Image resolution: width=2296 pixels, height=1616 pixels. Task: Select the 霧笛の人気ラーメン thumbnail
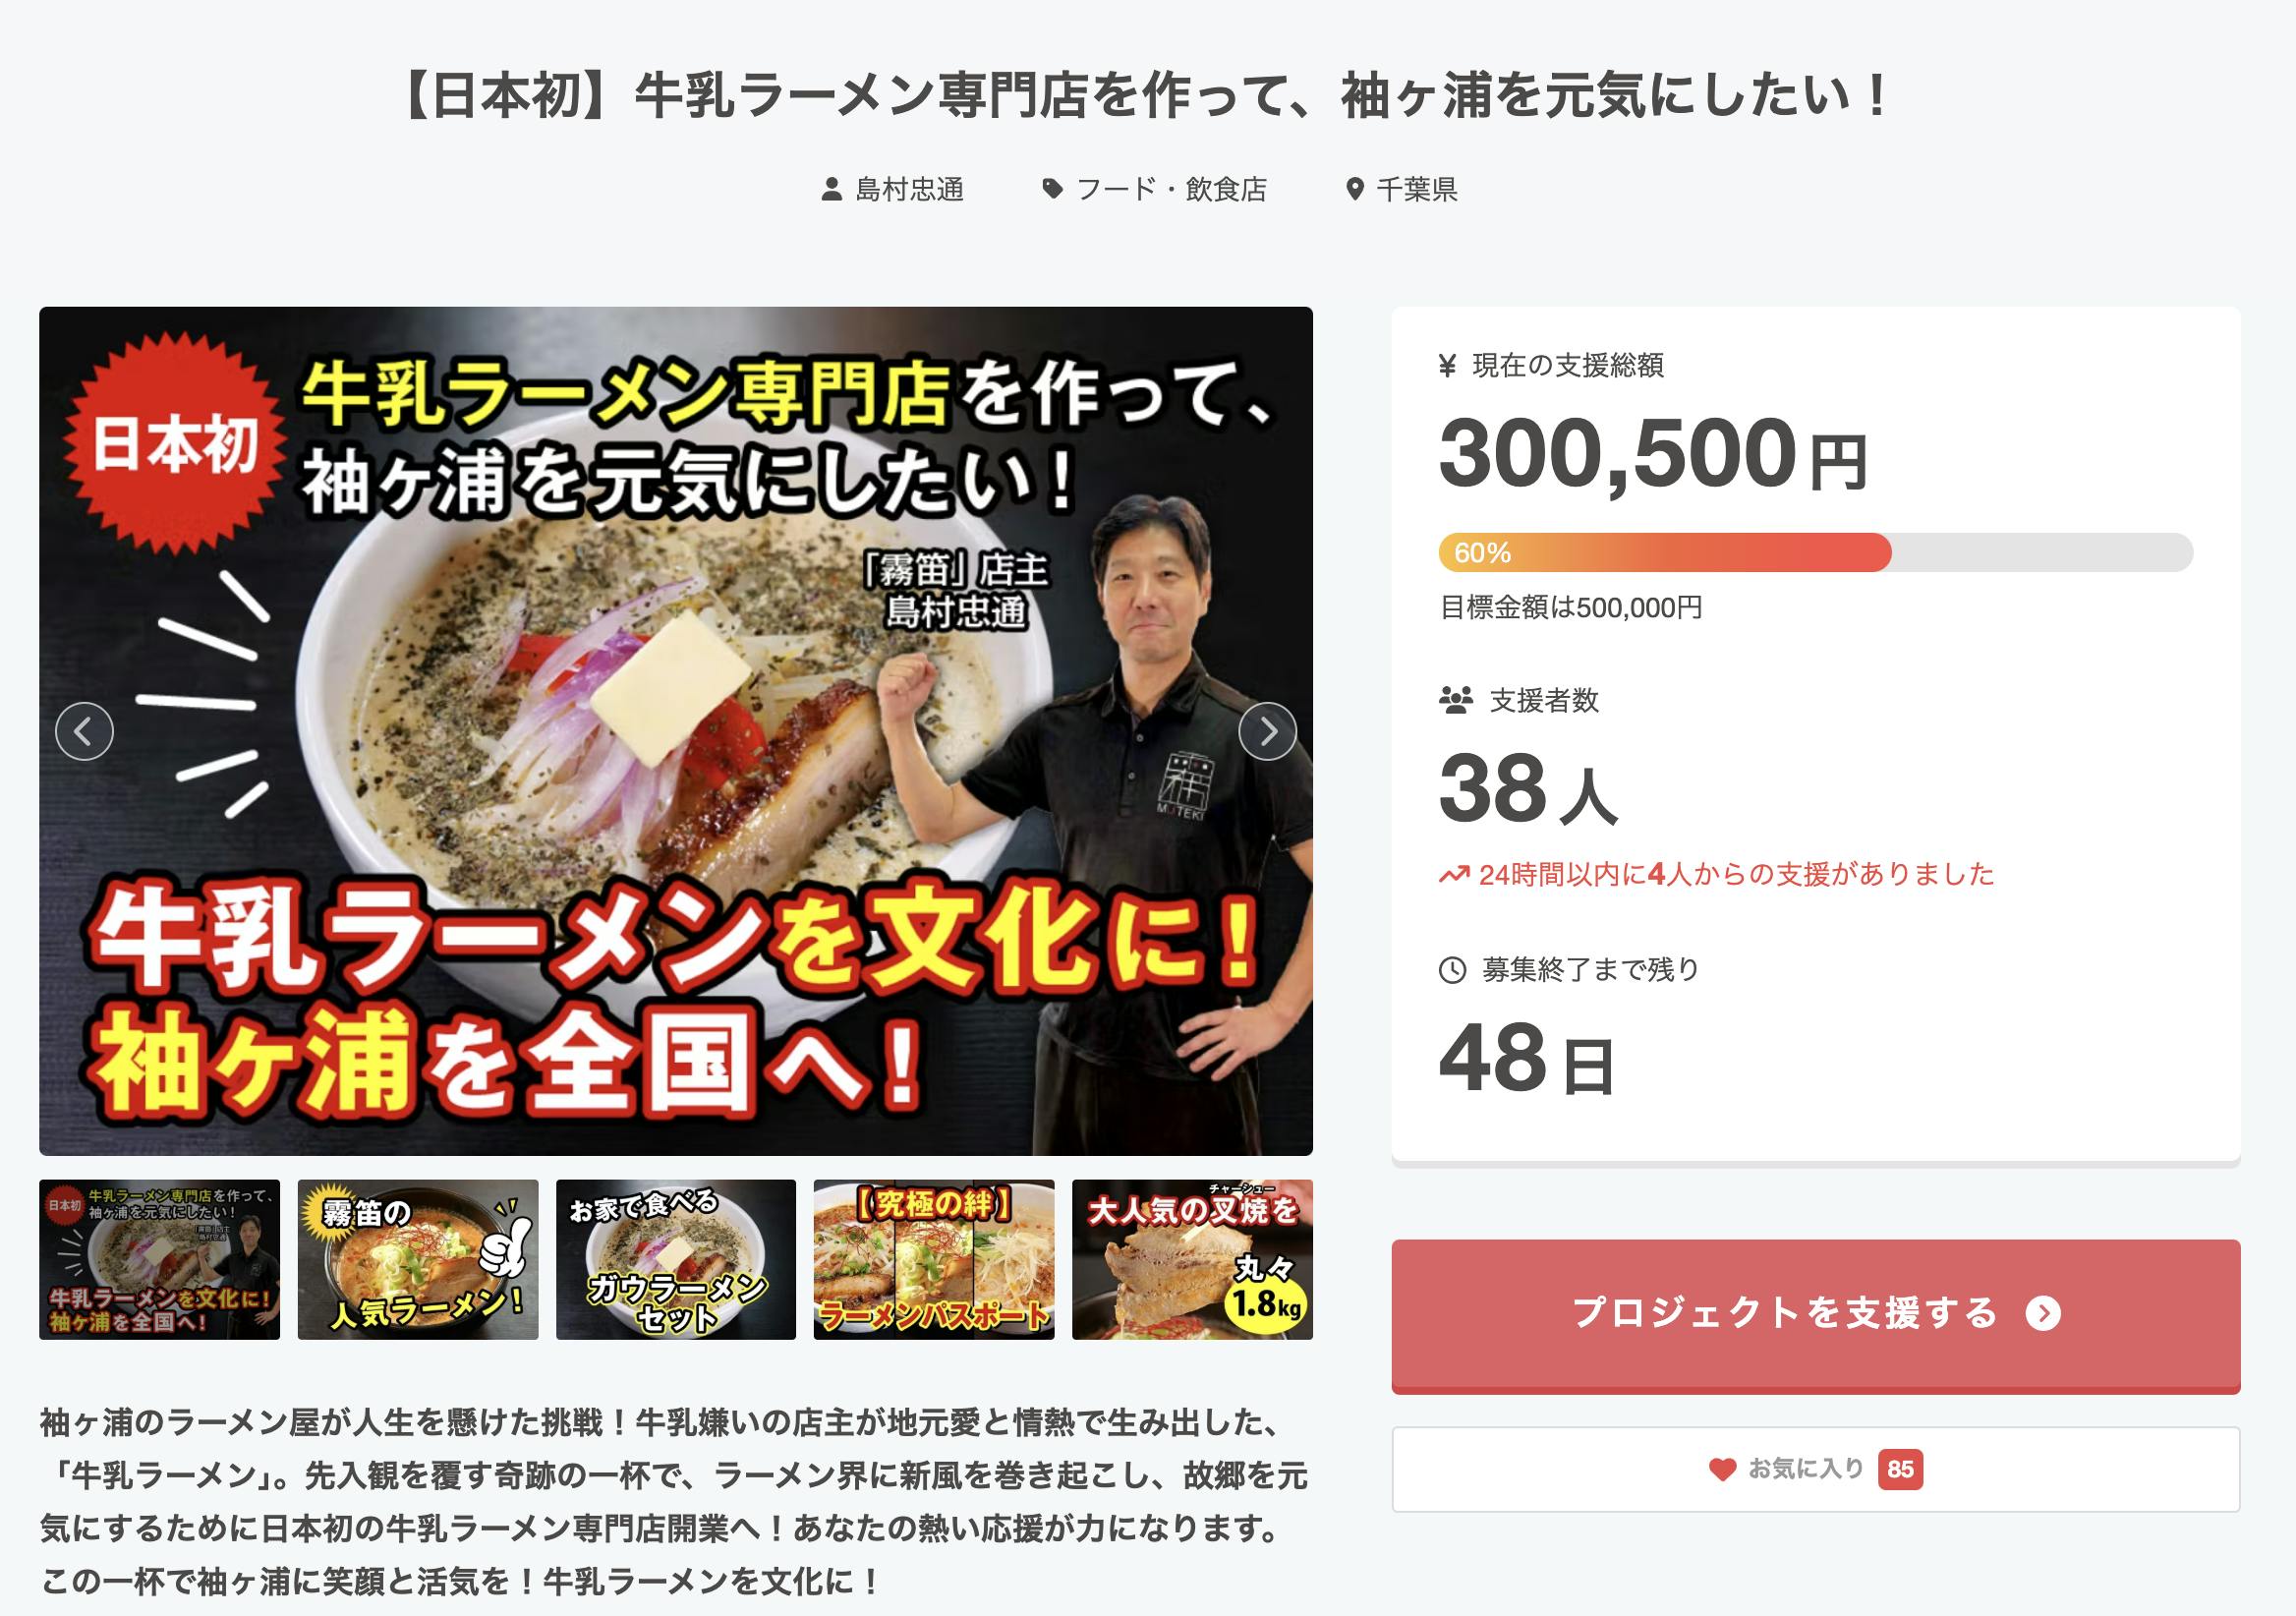click(x=418, y=1259)
